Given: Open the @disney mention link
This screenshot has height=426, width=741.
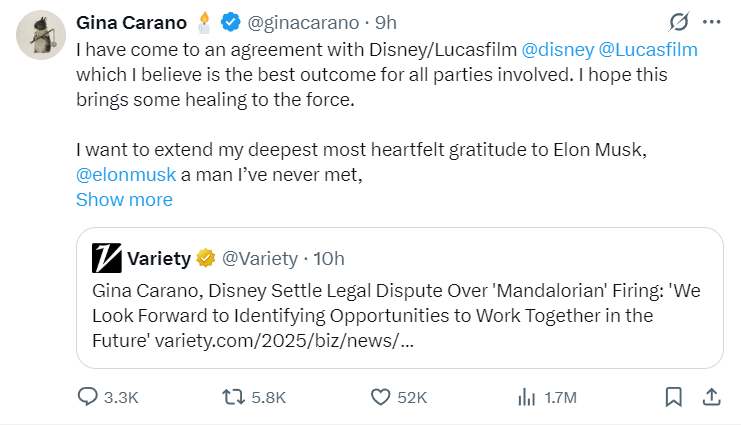Looking at the screenshot, I should tap(556, 49).
